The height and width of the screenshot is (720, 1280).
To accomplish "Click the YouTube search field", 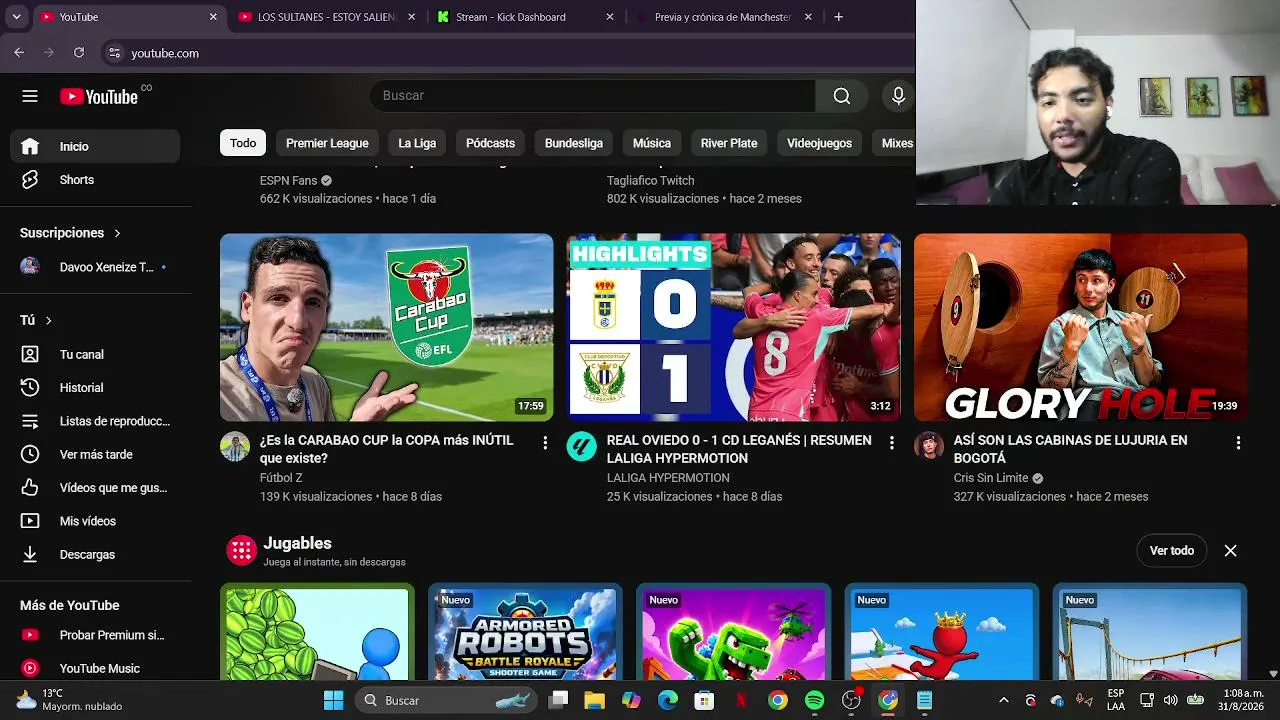I will tap(593, 96).
